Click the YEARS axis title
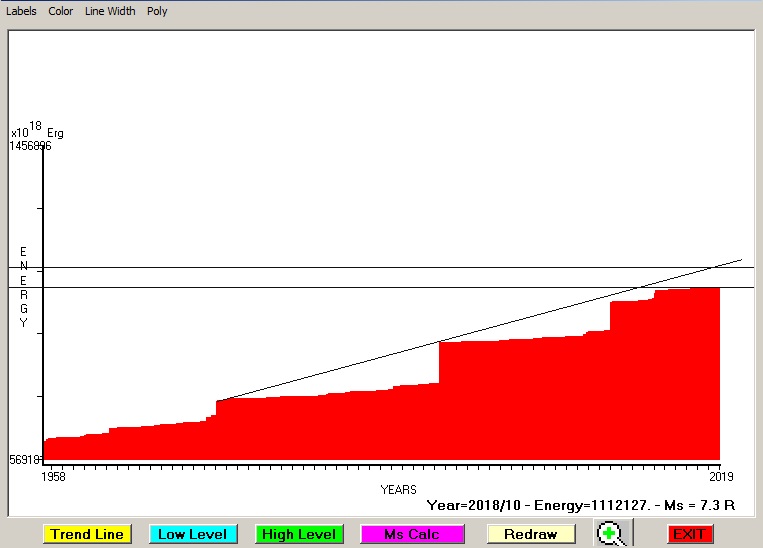This screenshot has height=548, width=763. click(398, 490)
